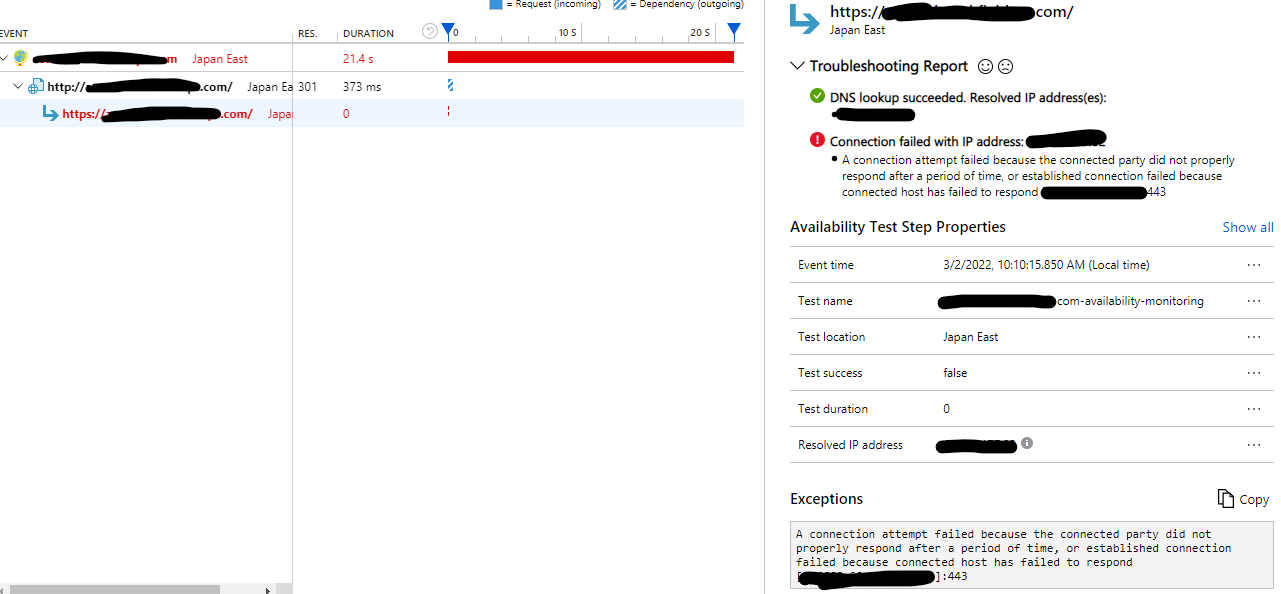
Task: Click the event time value 3/2/2022, 10:10:15.850 AM
Action: point(1046,265)
